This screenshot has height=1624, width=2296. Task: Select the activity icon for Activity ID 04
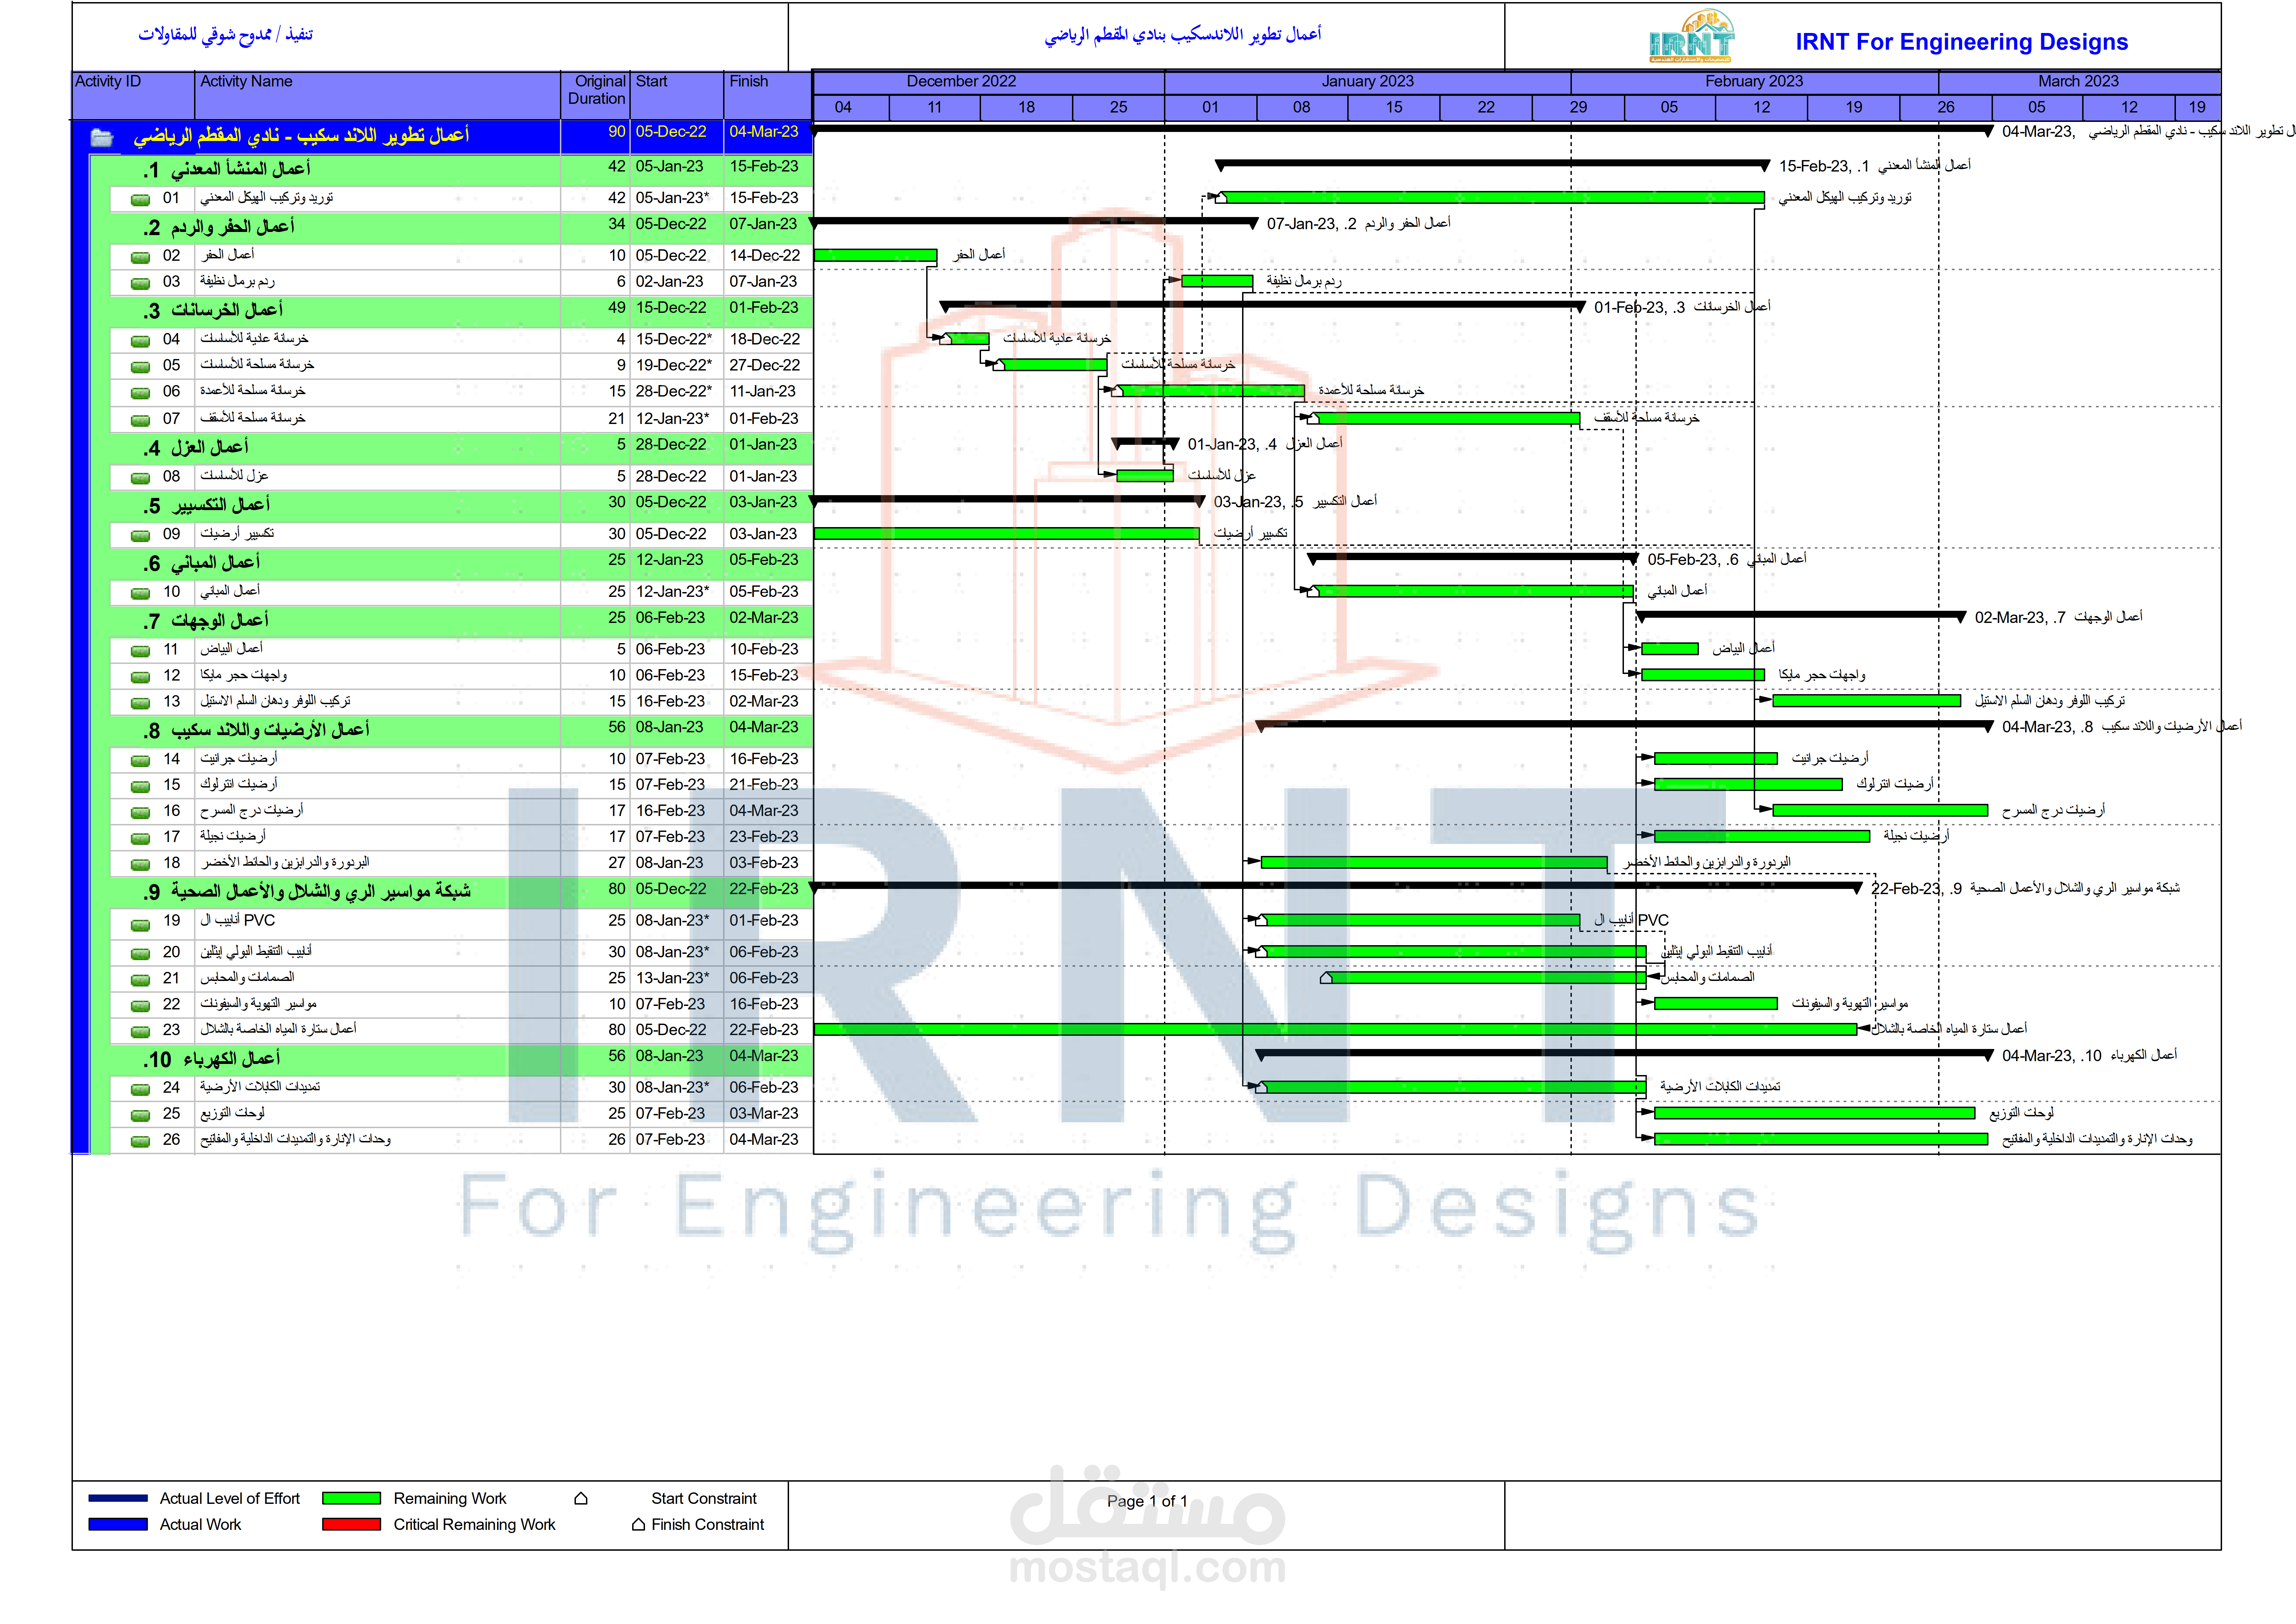pos(140,341)
